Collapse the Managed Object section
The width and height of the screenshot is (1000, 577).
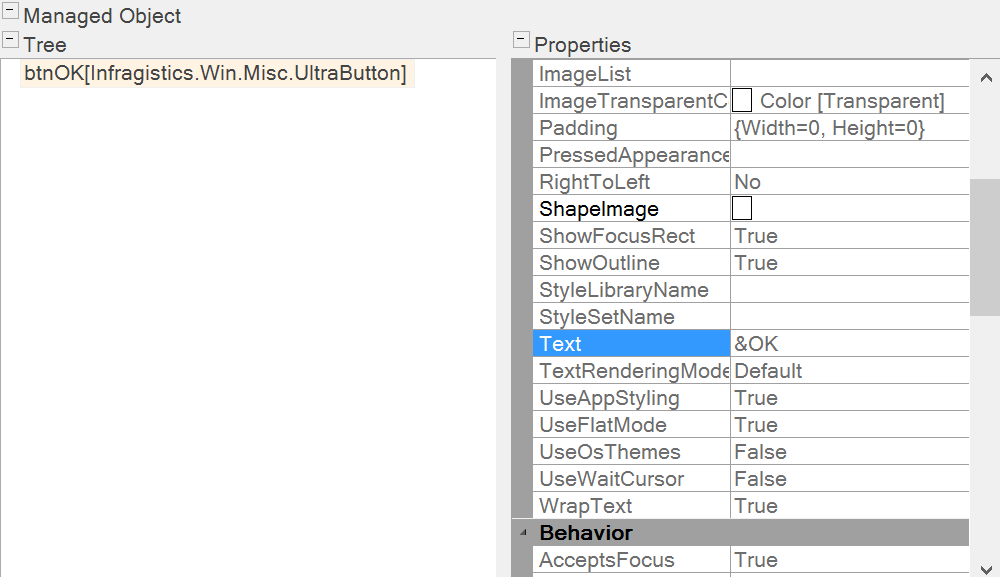11,13
